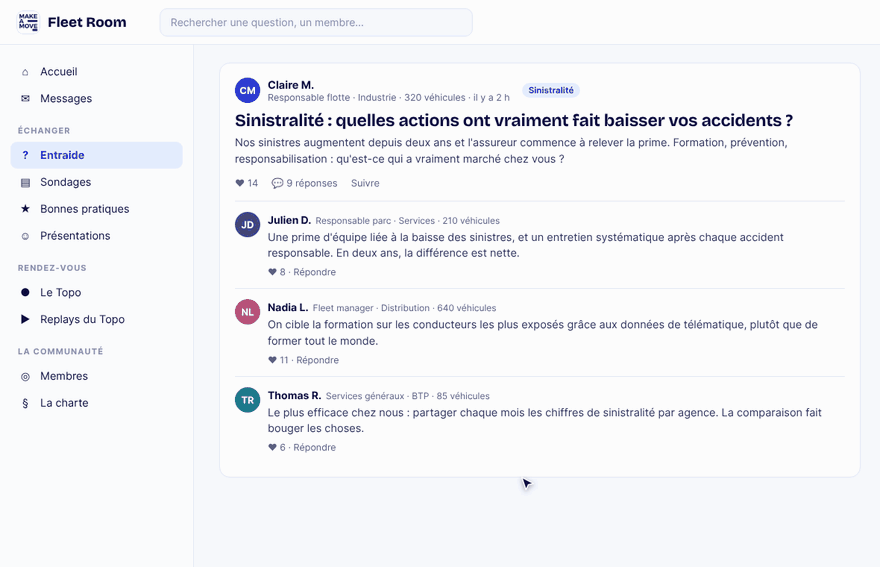The width and height of the screenshot is (880, 567).
Task: Open La charte page
Action: click(x=97, y=403)
